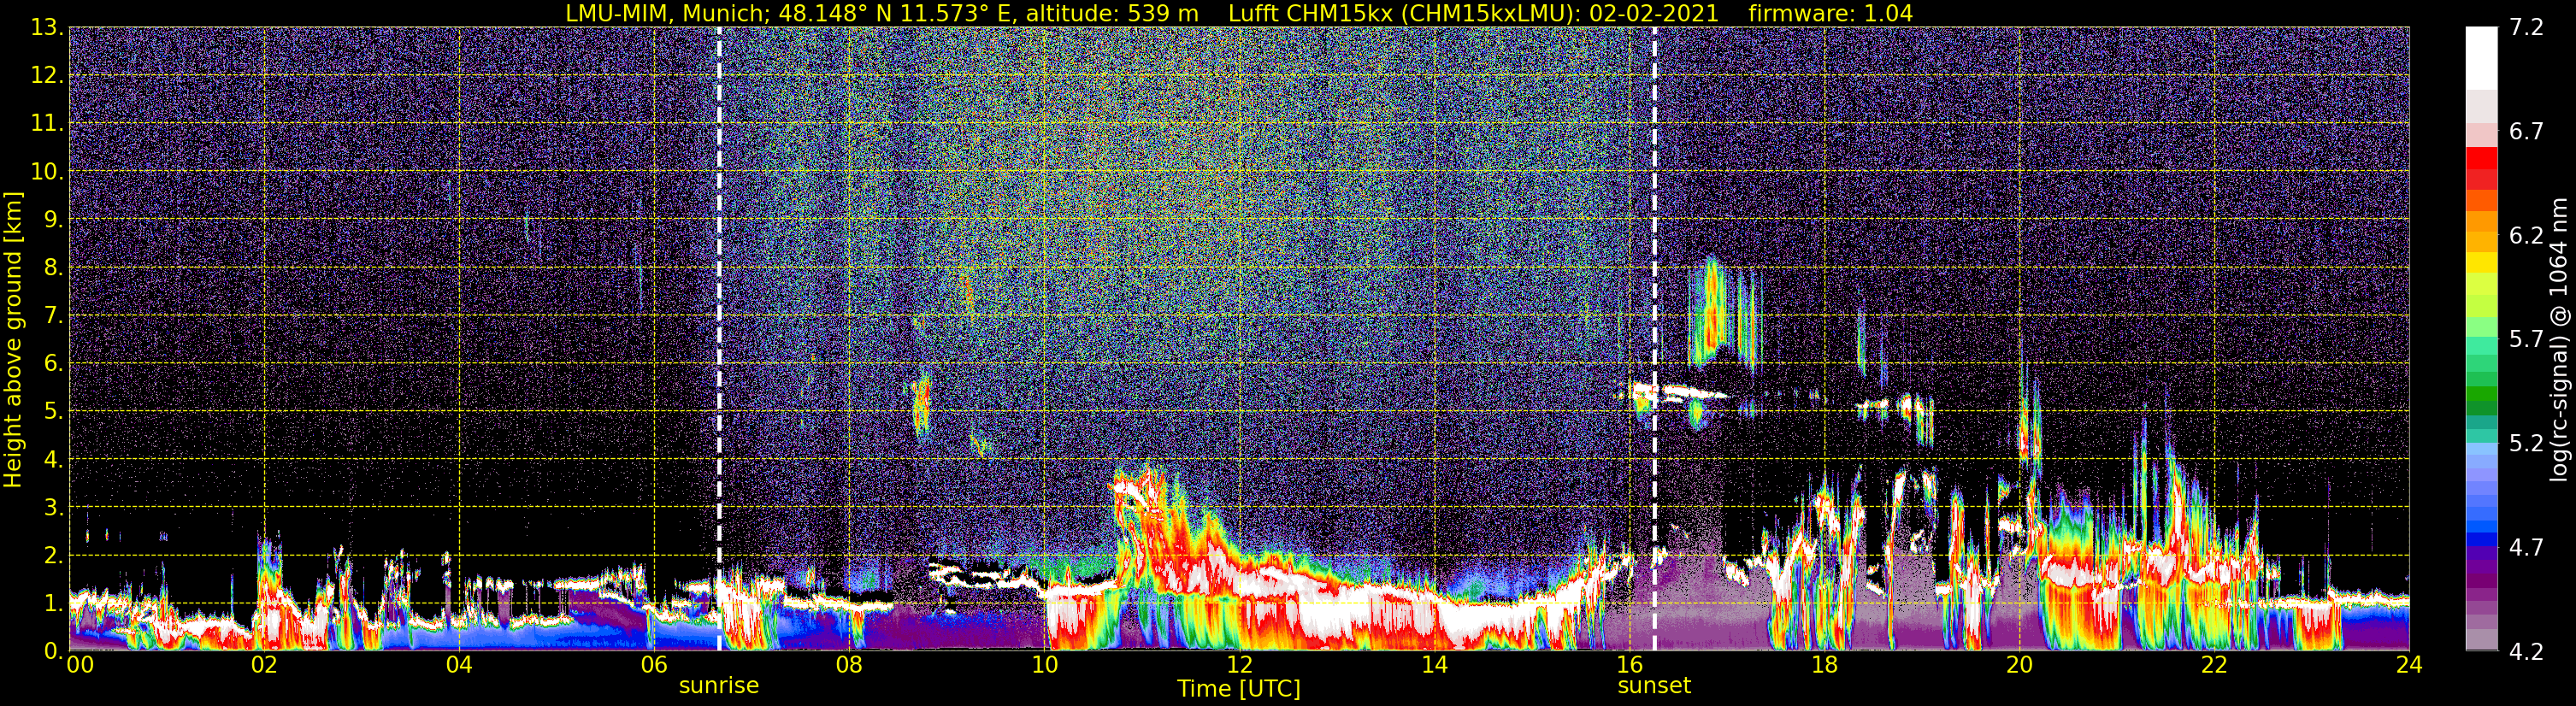Click the white dashed sunset marker line
The width and height of the screenshot is (2576, 706).
[x=1655, y=338]
